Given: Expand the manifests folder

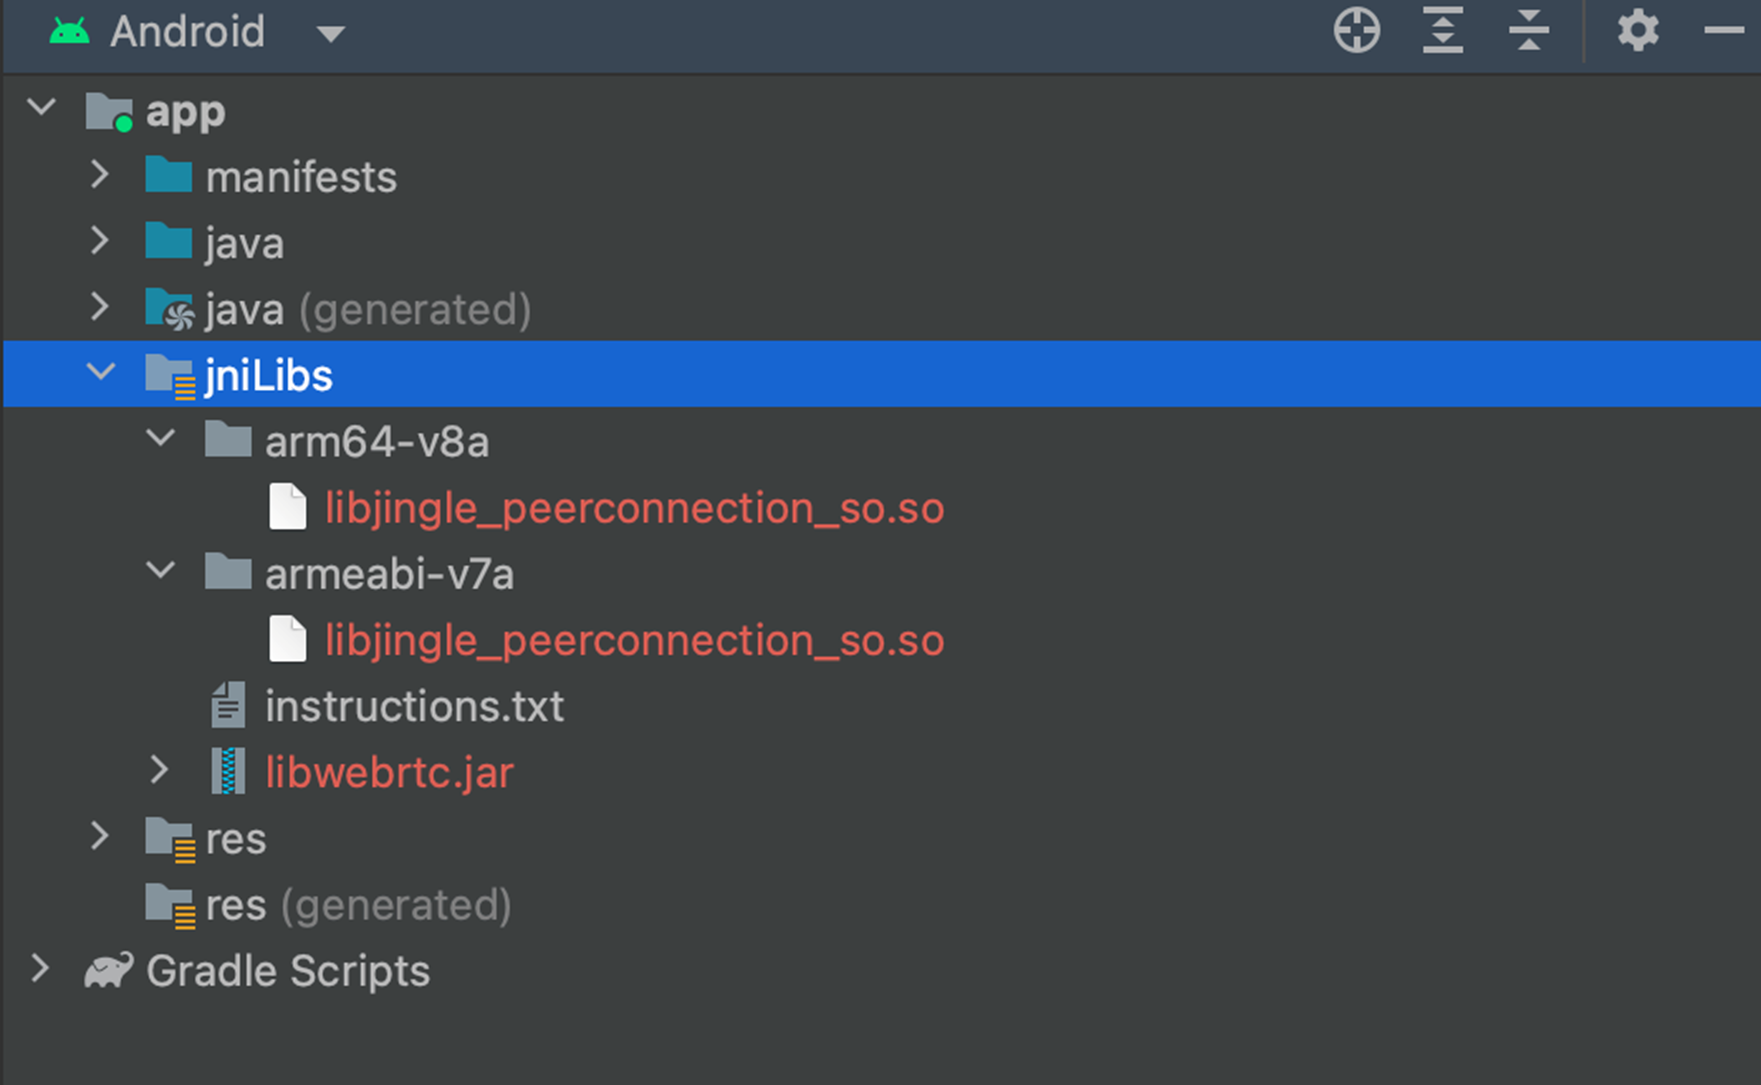Looking at the screenshot, I should point(100,175).
